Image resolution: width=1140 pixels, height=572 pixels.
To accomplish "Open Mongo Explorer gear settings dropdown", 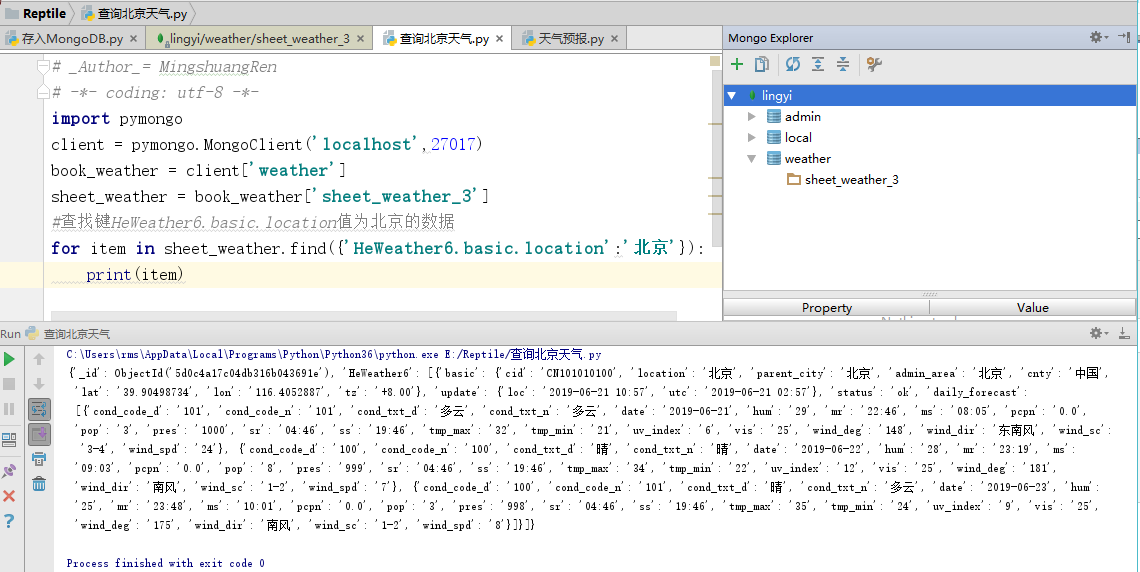I will click(x=1098, y=38).
